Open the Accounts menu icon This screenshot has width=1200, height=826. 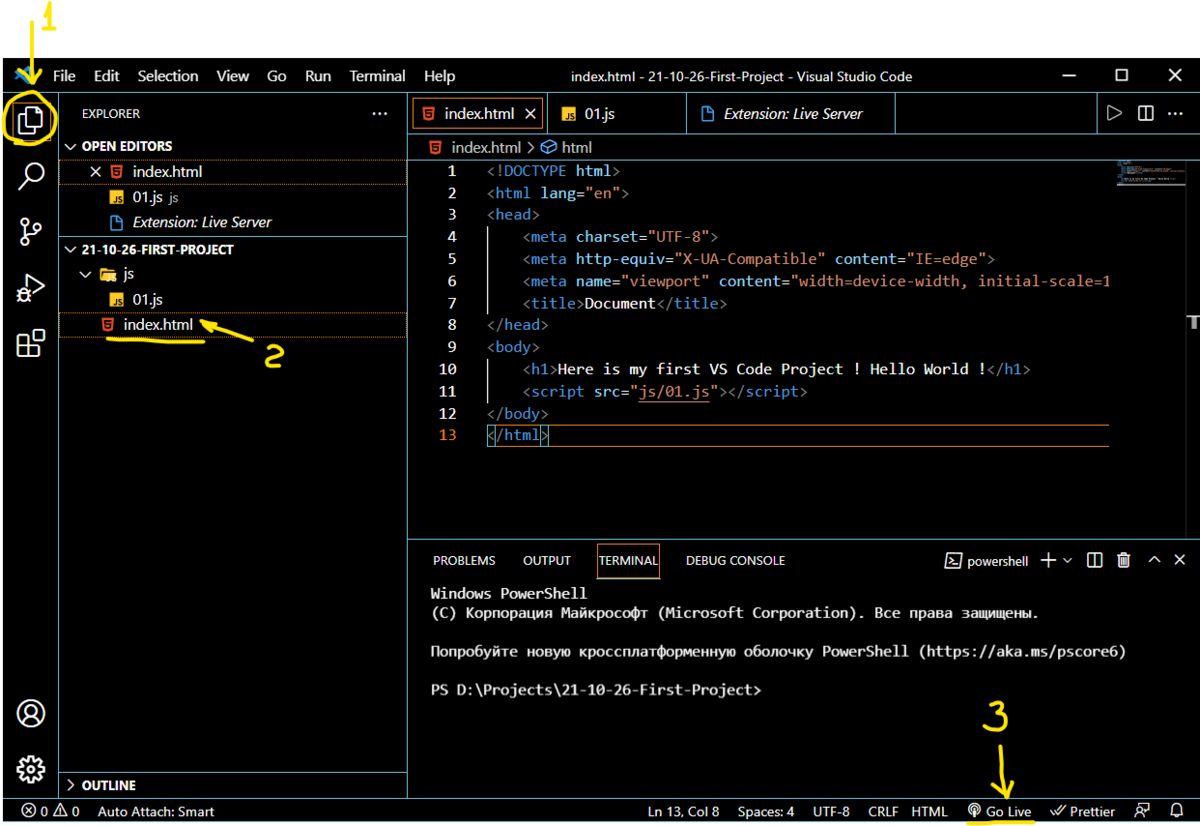coord(30,713)
